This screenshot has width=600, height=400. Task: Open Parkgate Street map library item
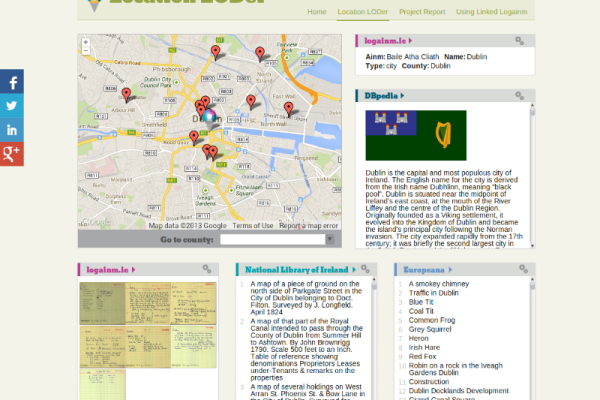[x=306, y=298]
